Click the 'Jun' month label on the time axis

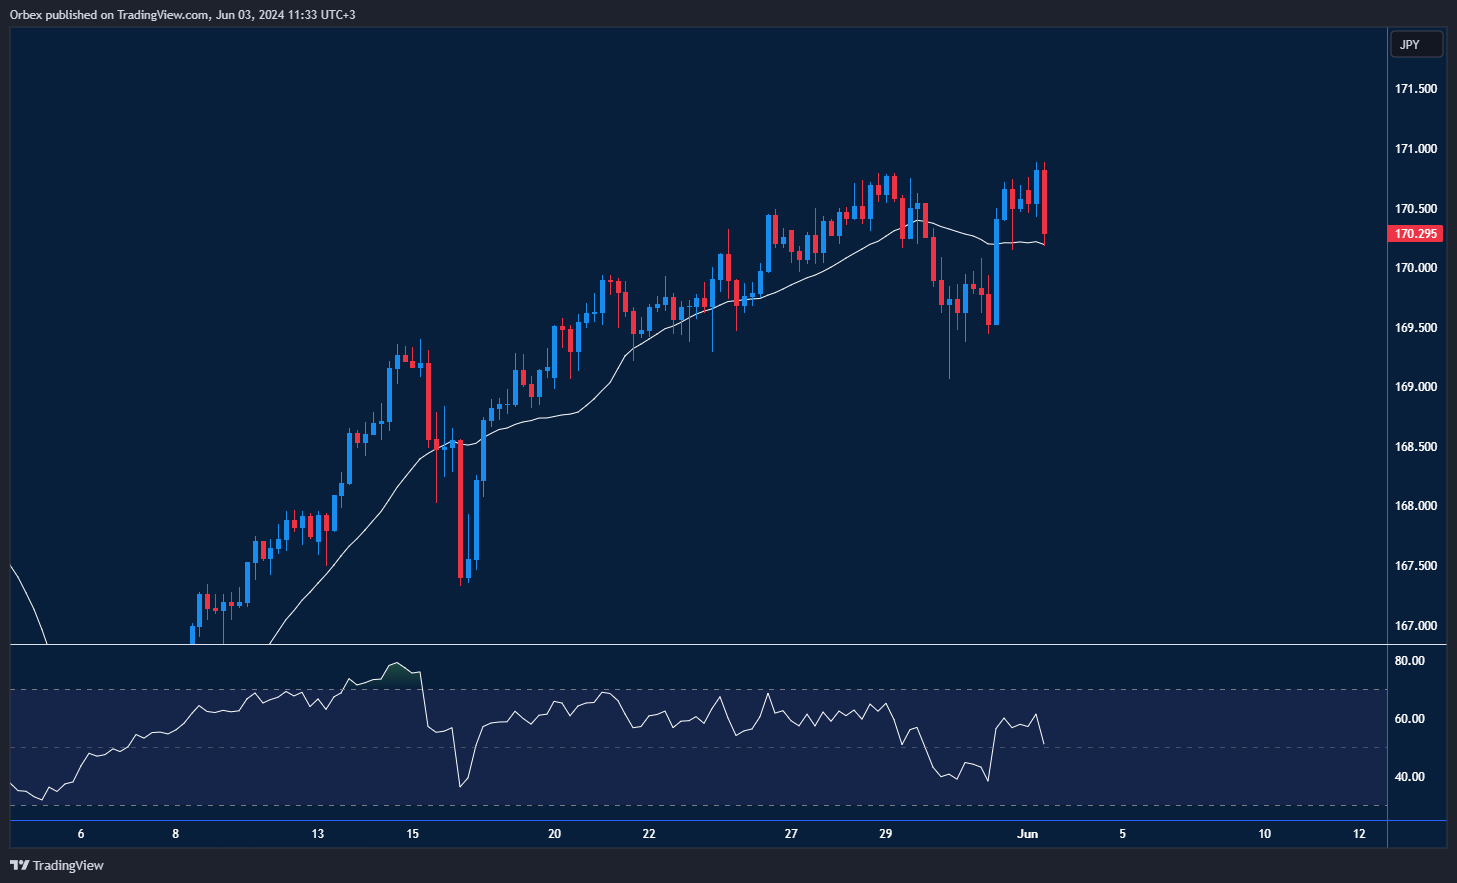[1028, 834]
